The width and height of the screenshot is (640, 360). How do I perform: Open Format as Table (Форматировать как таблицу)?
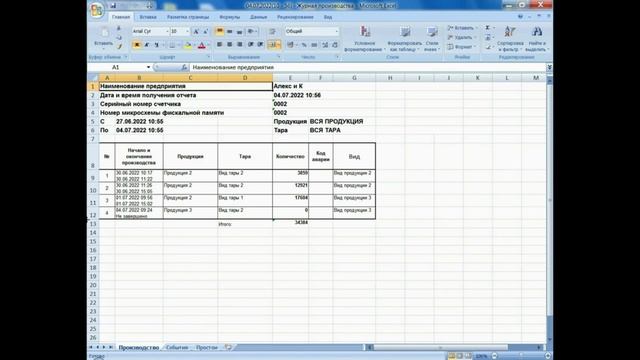[404, 39]
